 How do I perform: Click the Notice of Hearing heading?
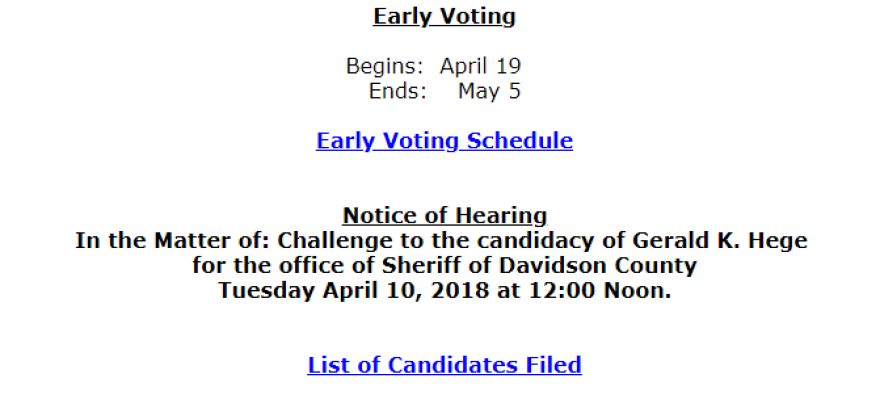[x=444, y=215]
